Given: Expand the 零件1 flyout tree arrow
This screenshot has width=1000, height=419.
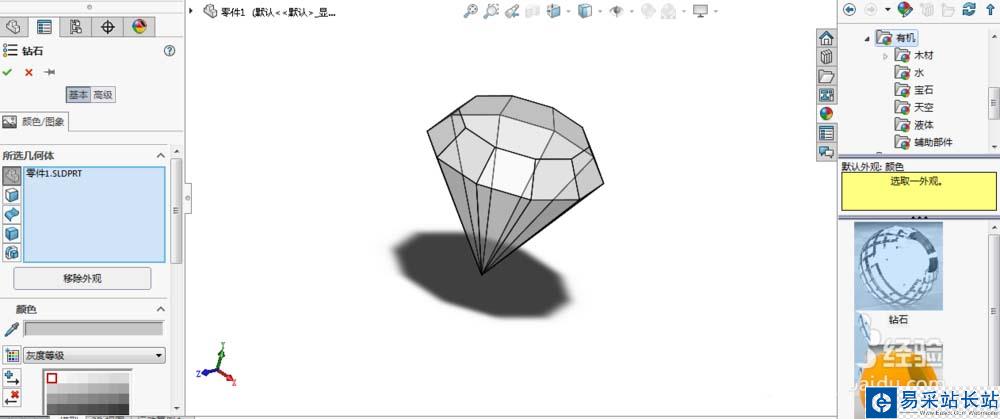Looking at the screenshot, I should click(191, 11).
